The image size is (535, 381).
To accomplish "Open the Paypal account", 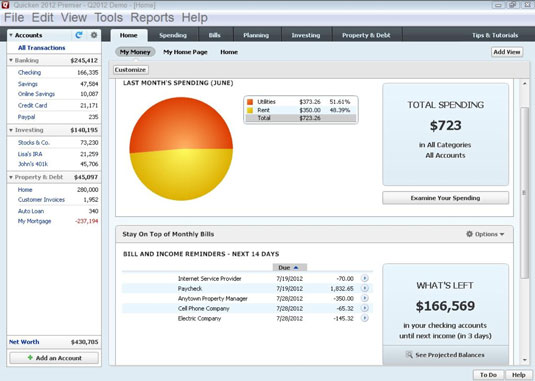I will click(26, 117).
